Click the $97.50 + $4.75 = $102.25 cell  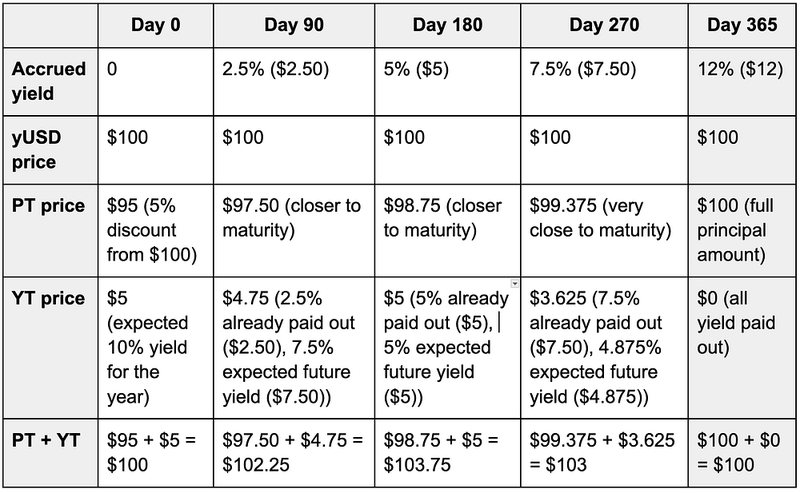(x=294, y=451)
